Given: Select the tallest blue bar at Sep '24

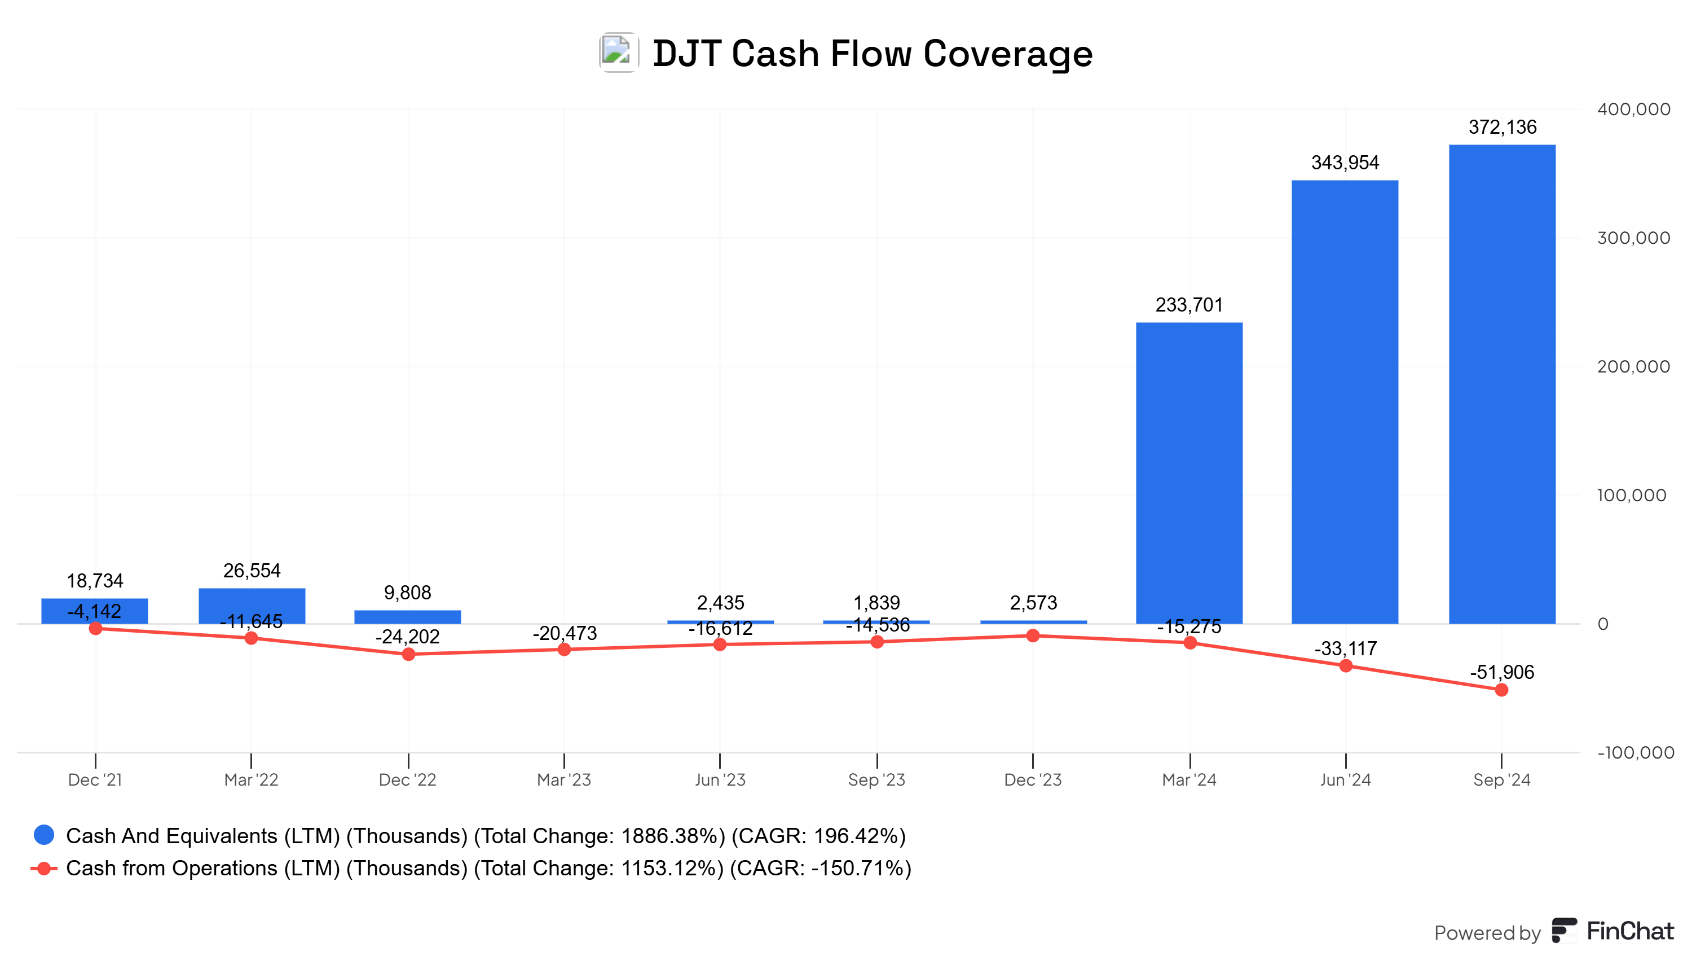Looking at the screenshot, I should click(x=1501, y=380).
